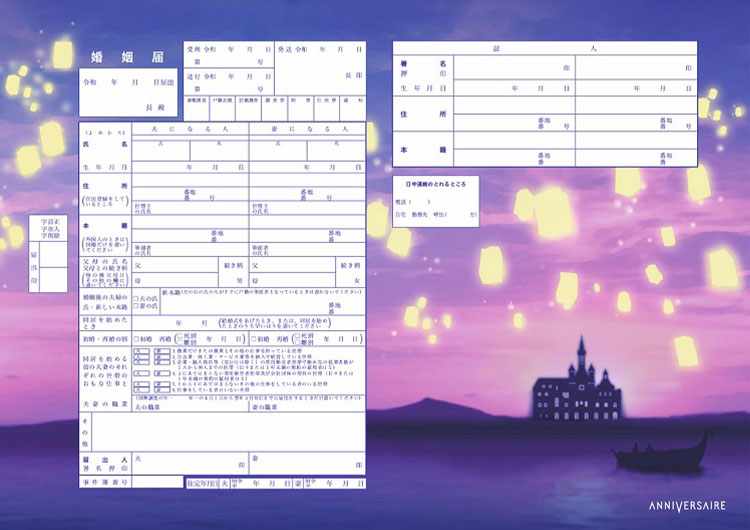Click the first witness 住所 address field

pyautogui.click(x=514, y=114)
